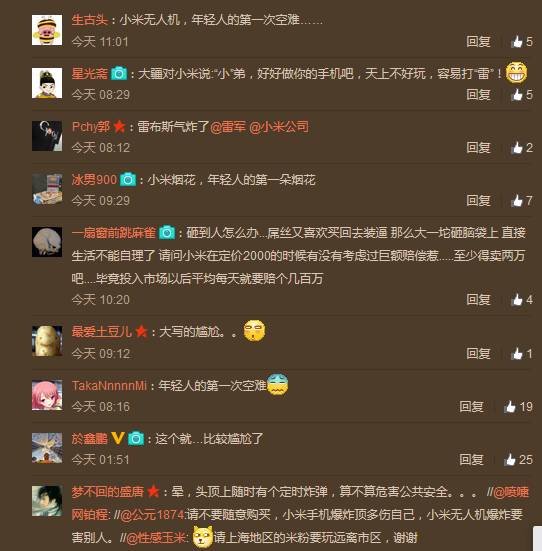Thumbs-up 於鑫鹏's comment with 25 likes
This screenshot has height=551, width=542.
point(519,460)
